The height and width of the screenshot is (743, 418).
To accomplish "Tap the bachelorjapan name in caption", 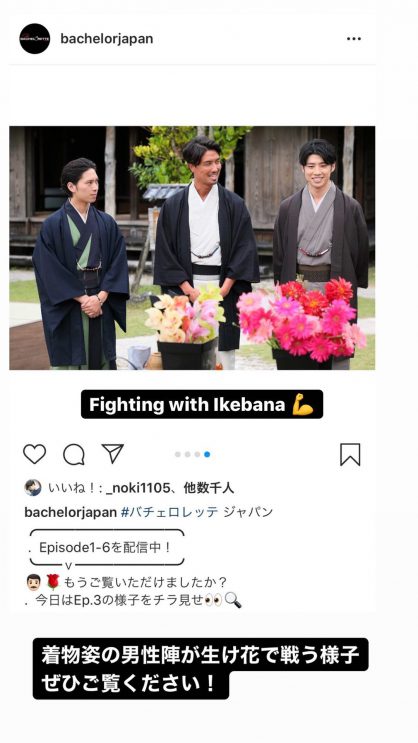I will pos(71,512).
